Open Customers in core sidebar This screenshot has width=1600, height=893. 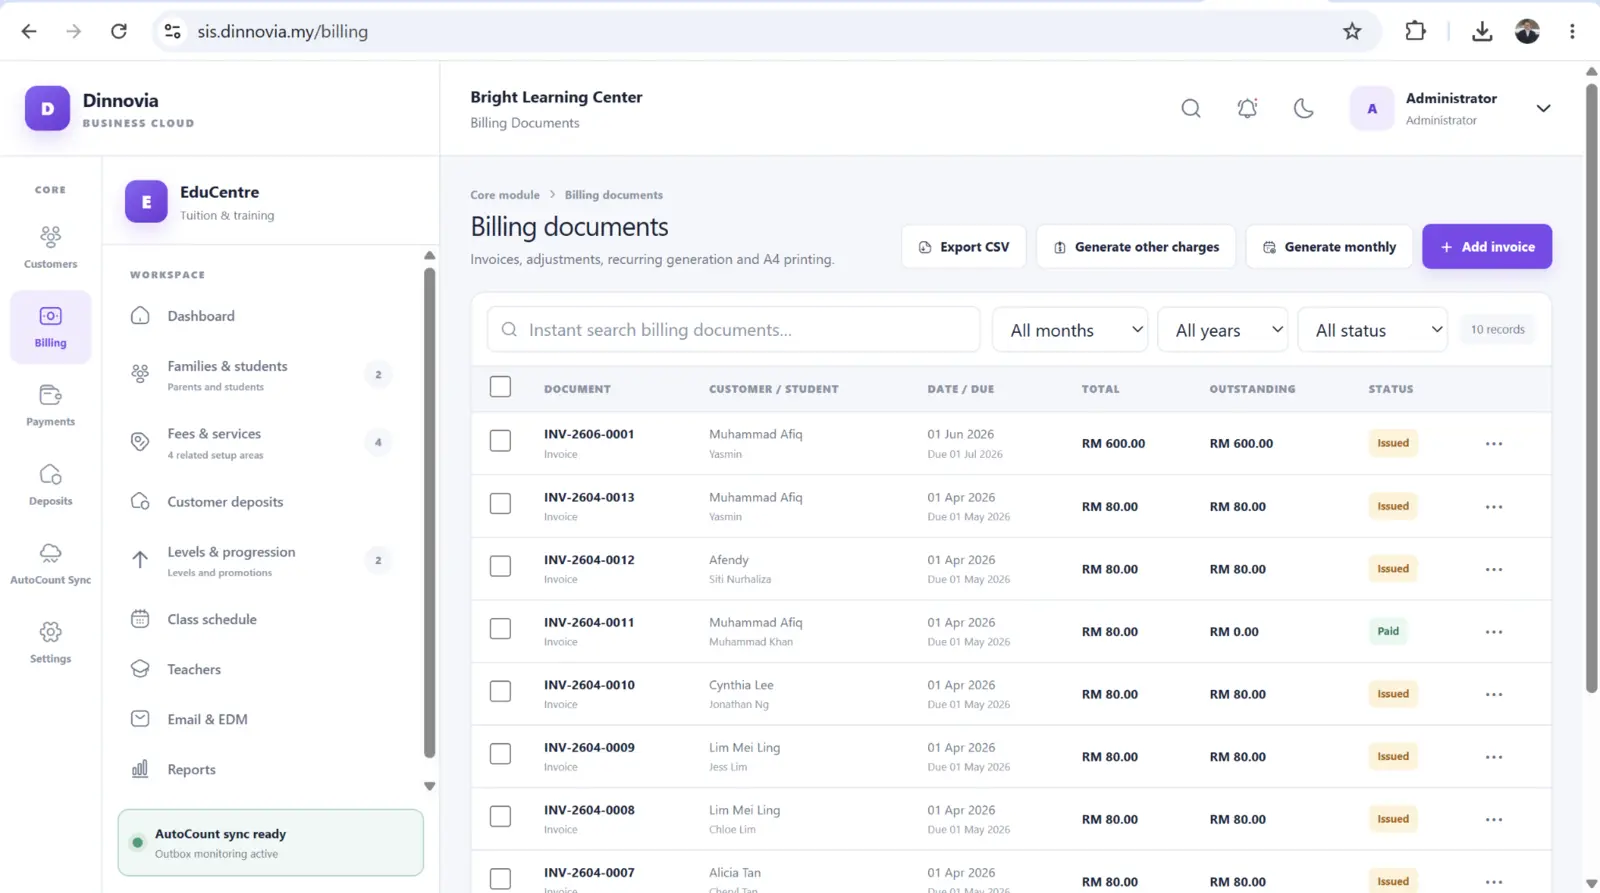click(x=50, y=247)
